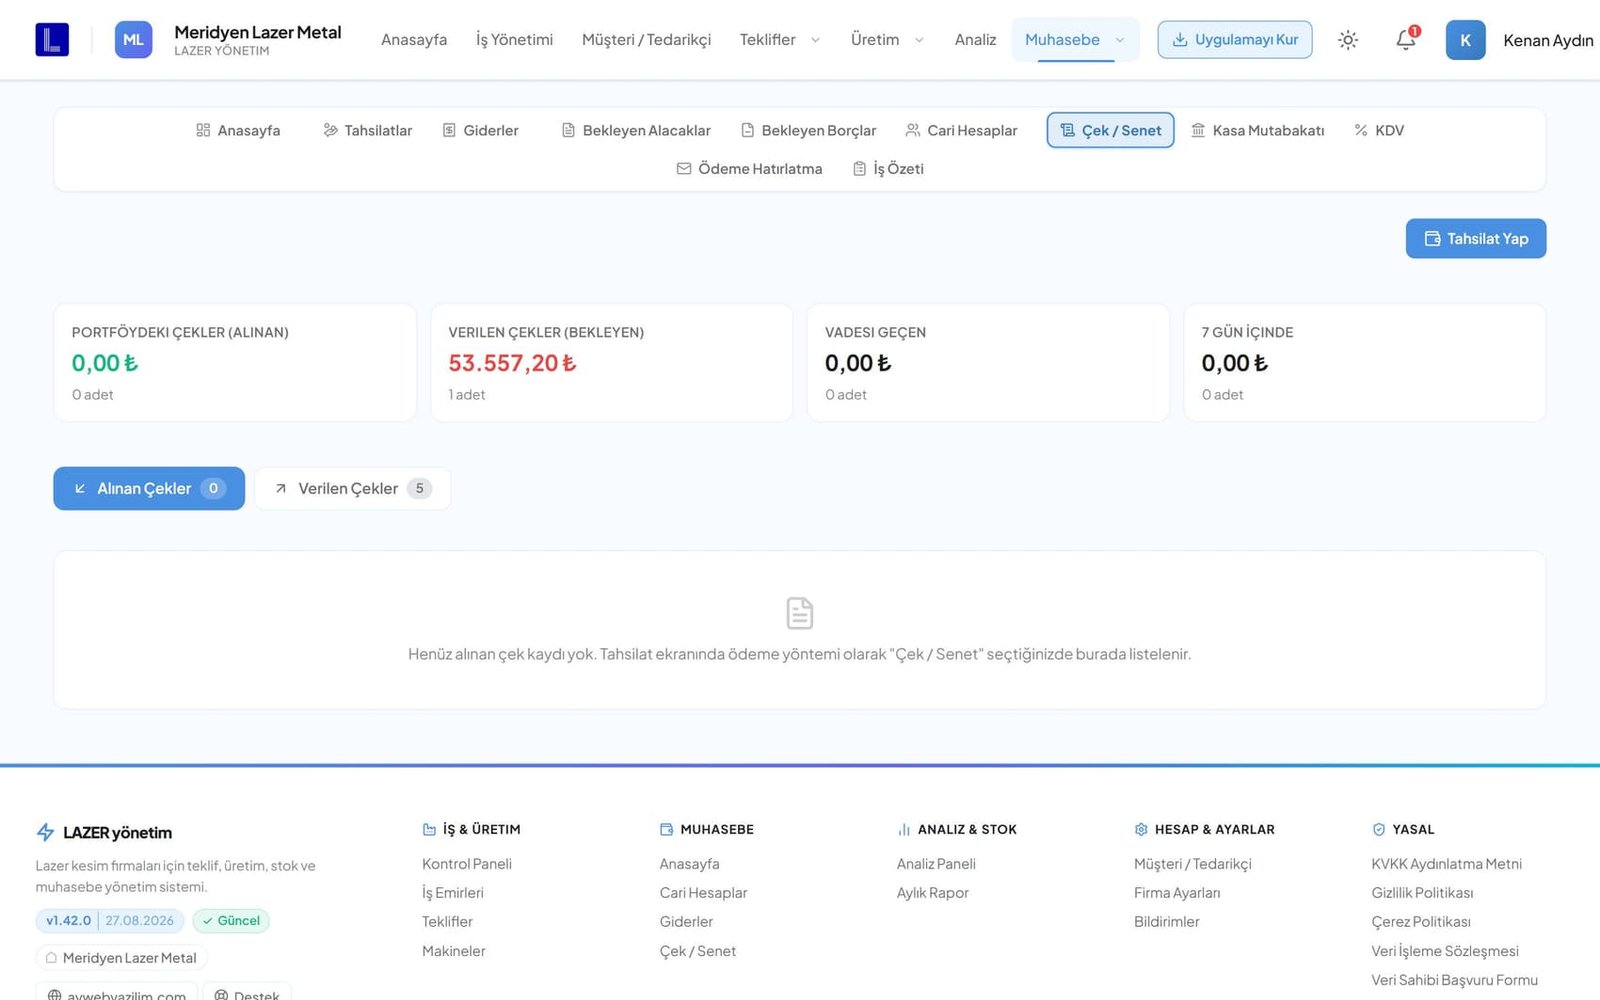Open Müşteri / Tedarikçi in top menu
Viewport: 1600px width, 1000px height.
647,40
